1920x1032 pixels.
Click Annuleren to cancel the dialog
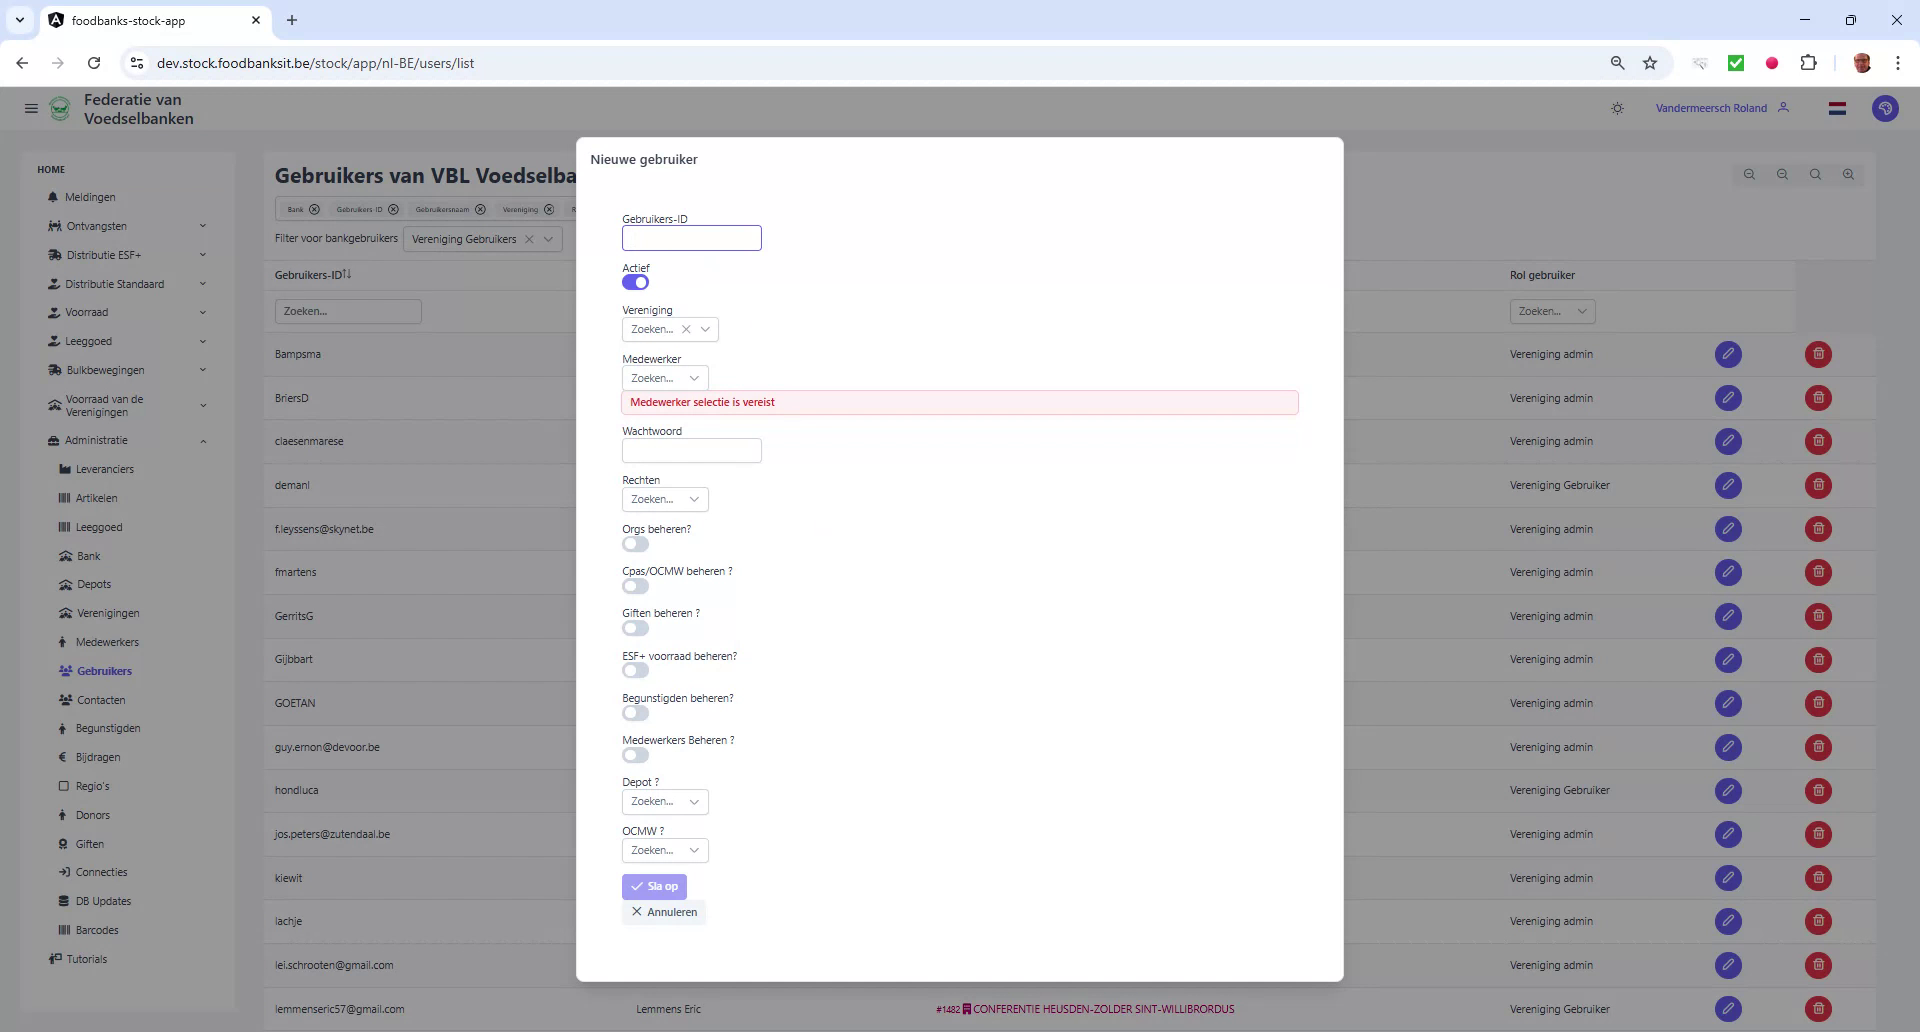[663, 912]
